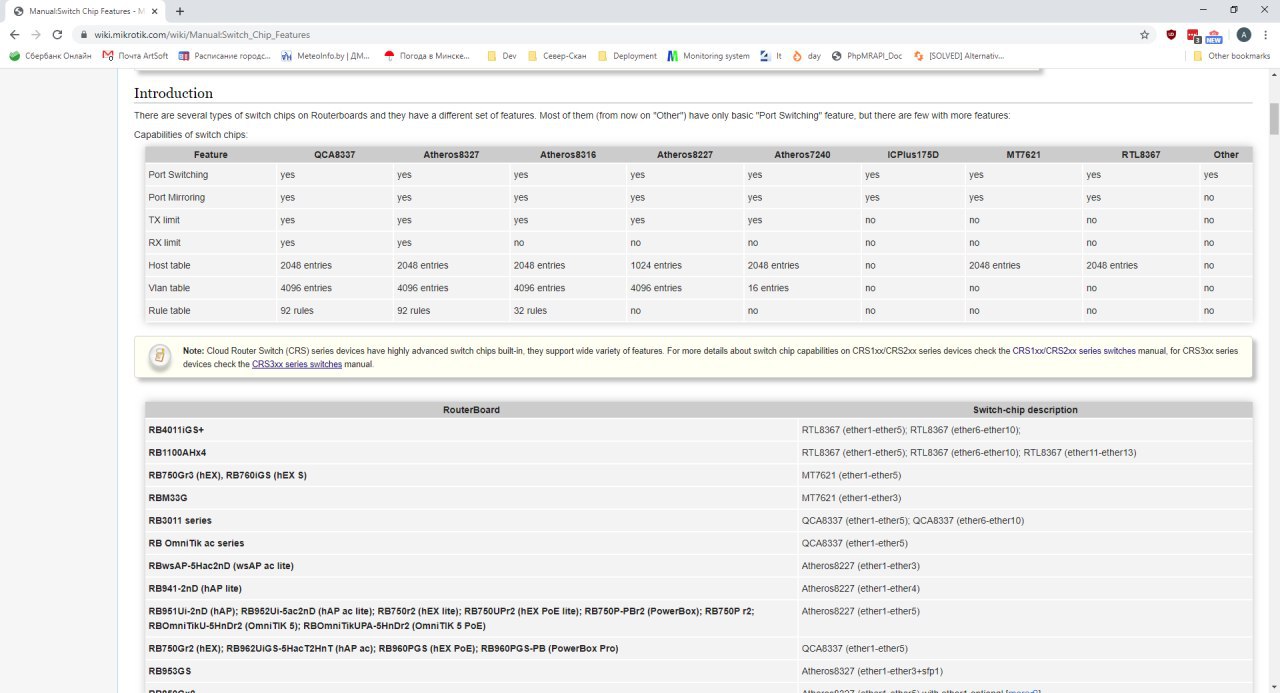This screenshot has width=1280, height=693.
Task: Click the Atheros8327 column header
Action: click(x=451, y=155)
